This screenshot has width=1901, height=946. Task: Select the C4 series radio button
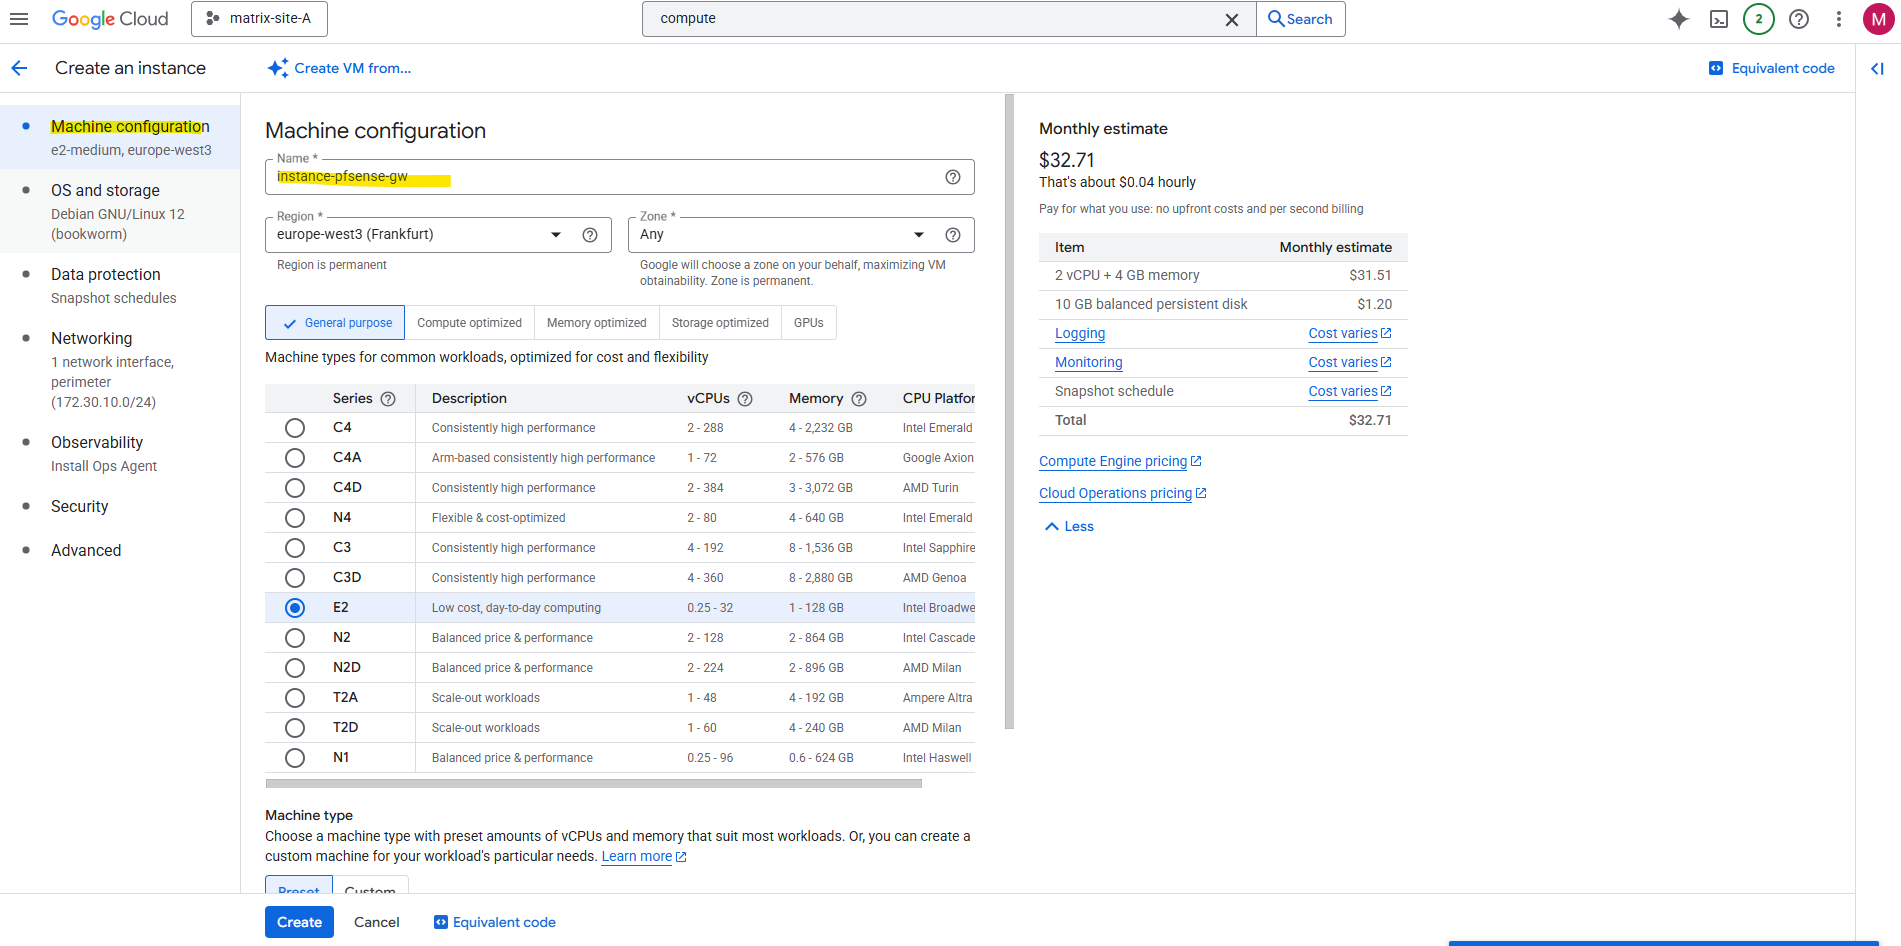(295, 428)
